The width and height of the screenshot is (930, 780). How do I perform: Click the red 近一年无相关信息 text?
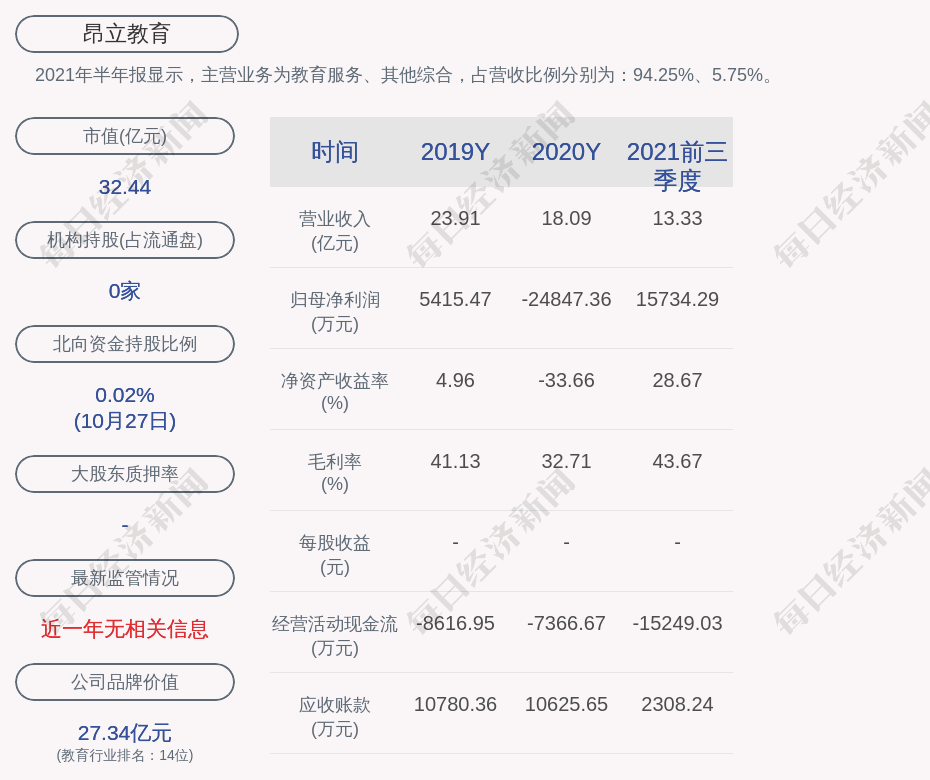(125, 629)
